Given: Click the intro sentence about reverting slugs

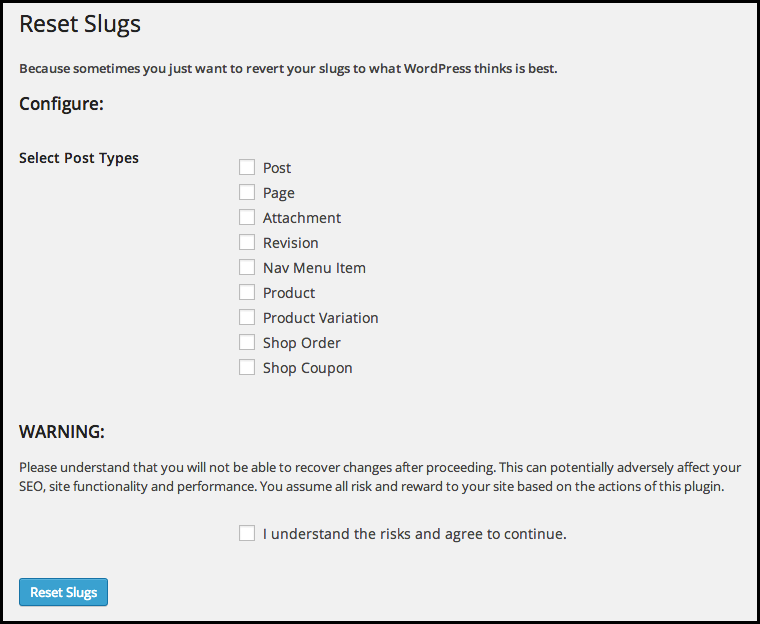Looking at the screenshot, I should pos(288,69).
